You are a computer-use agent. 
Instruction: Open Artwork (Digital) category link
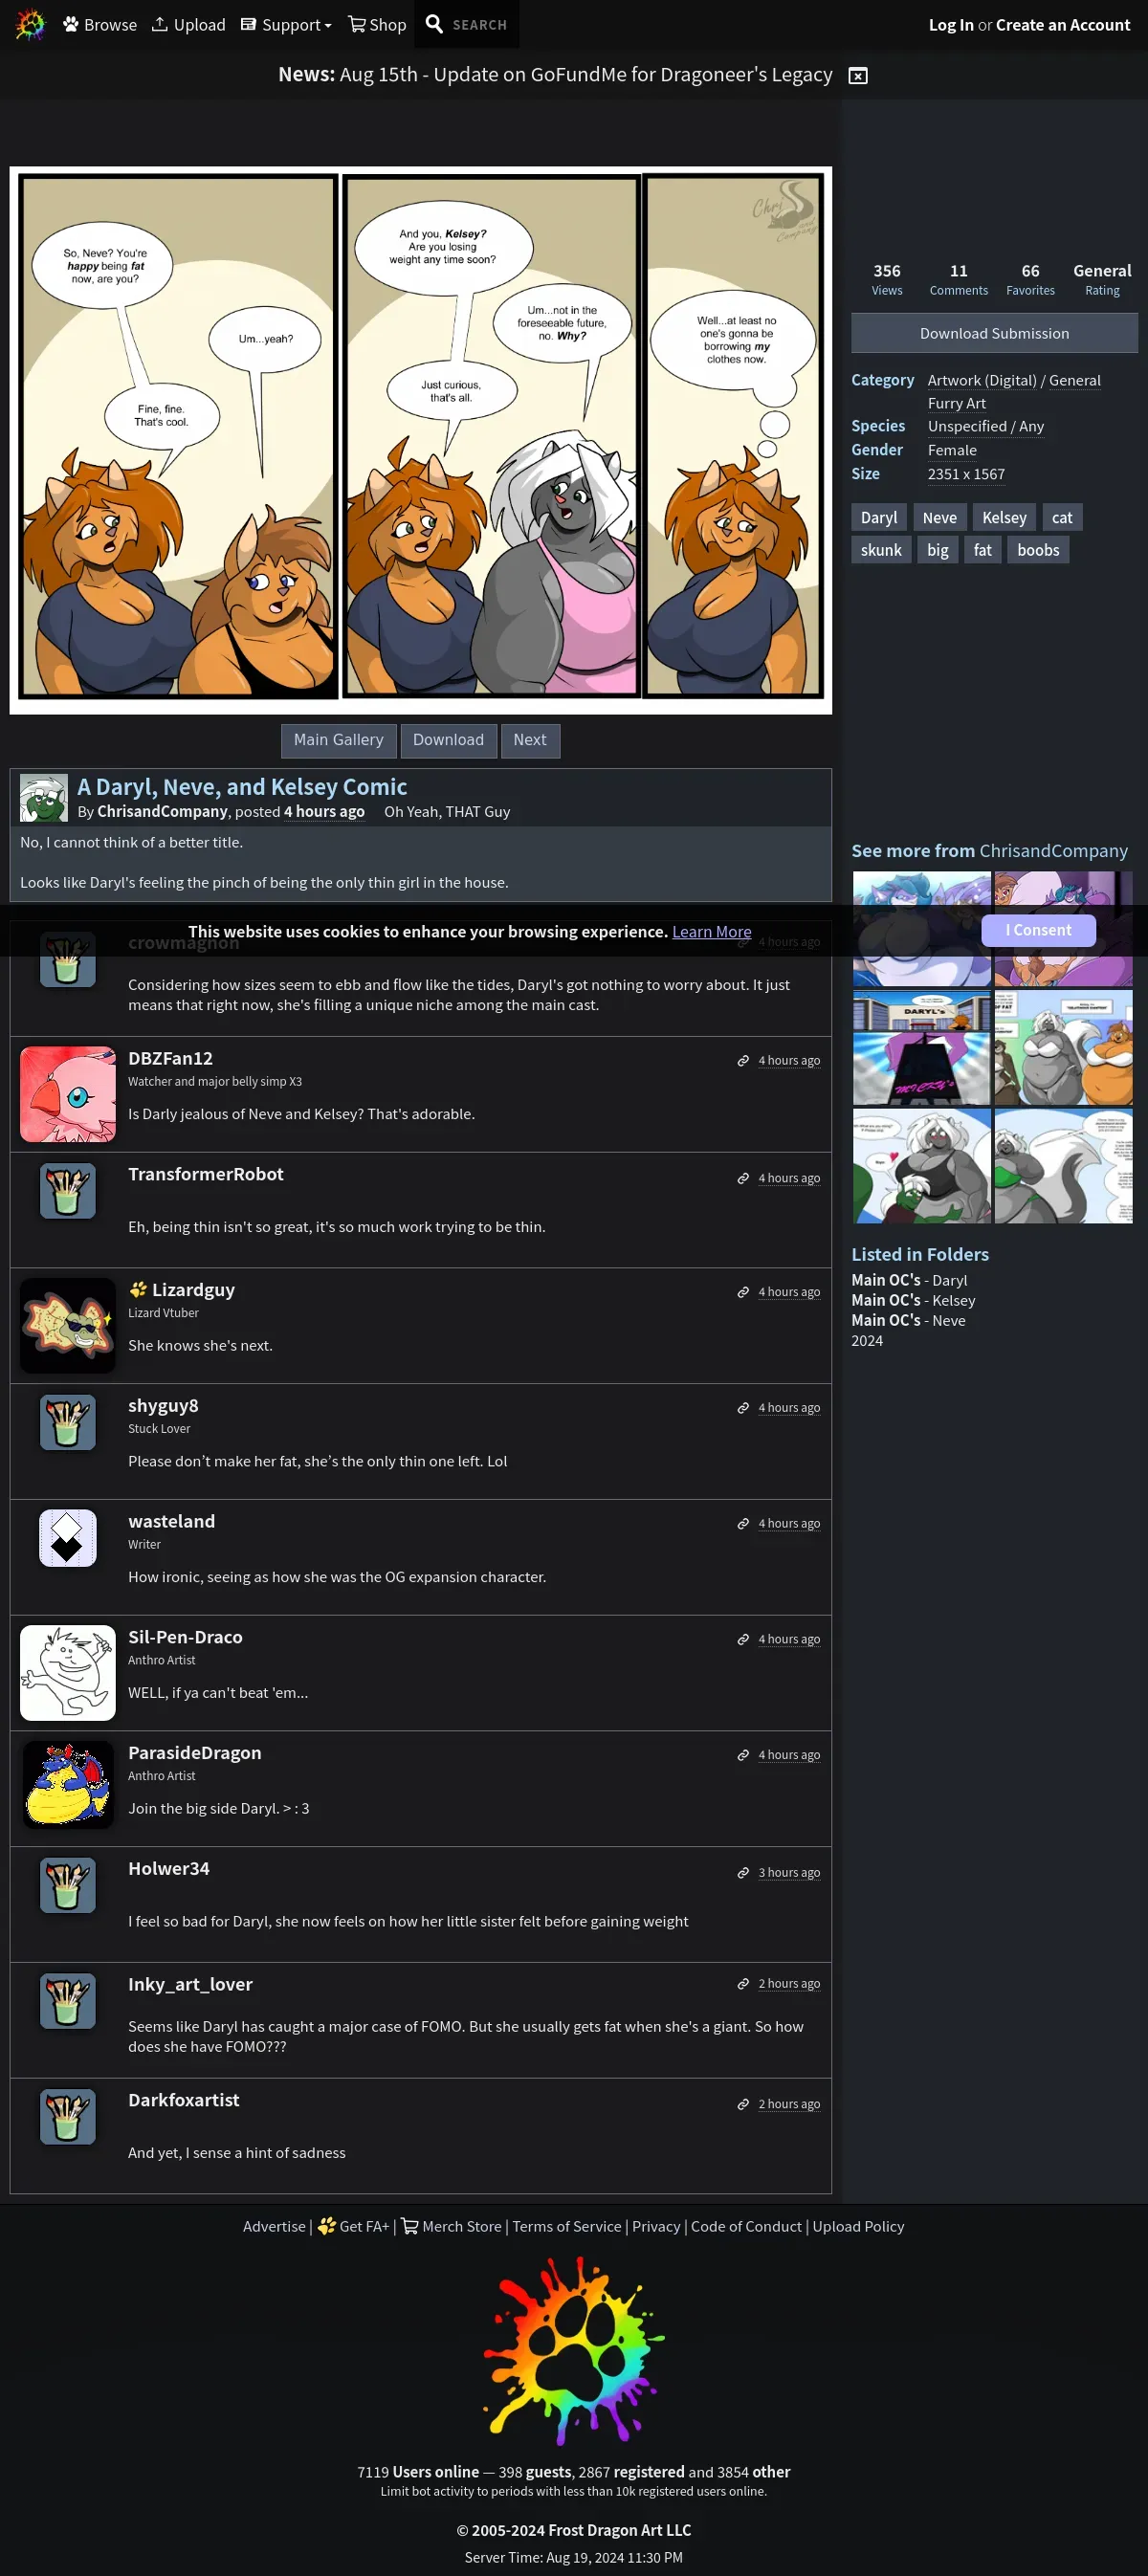981,380
